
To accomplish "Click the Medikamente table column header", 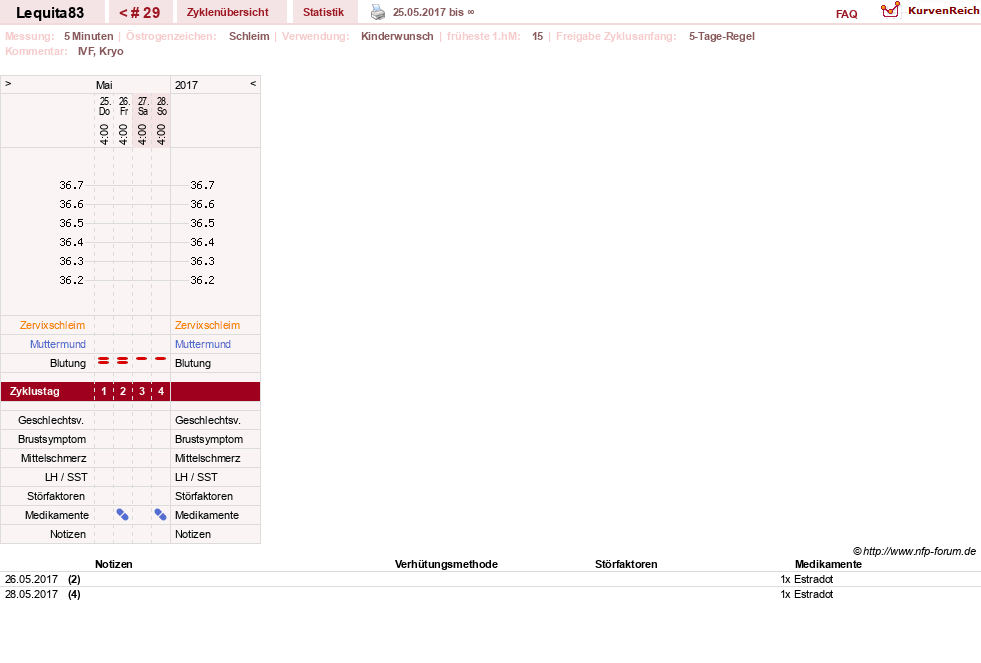I will point(828,564).
